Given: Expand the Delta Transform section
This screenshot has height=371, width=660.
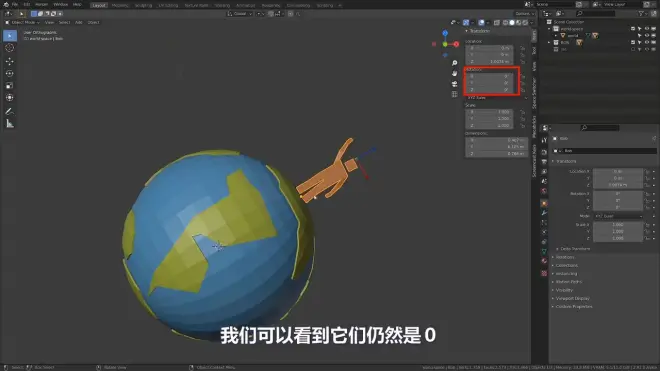Looking at the screenshot, I should tap(575, 249).
